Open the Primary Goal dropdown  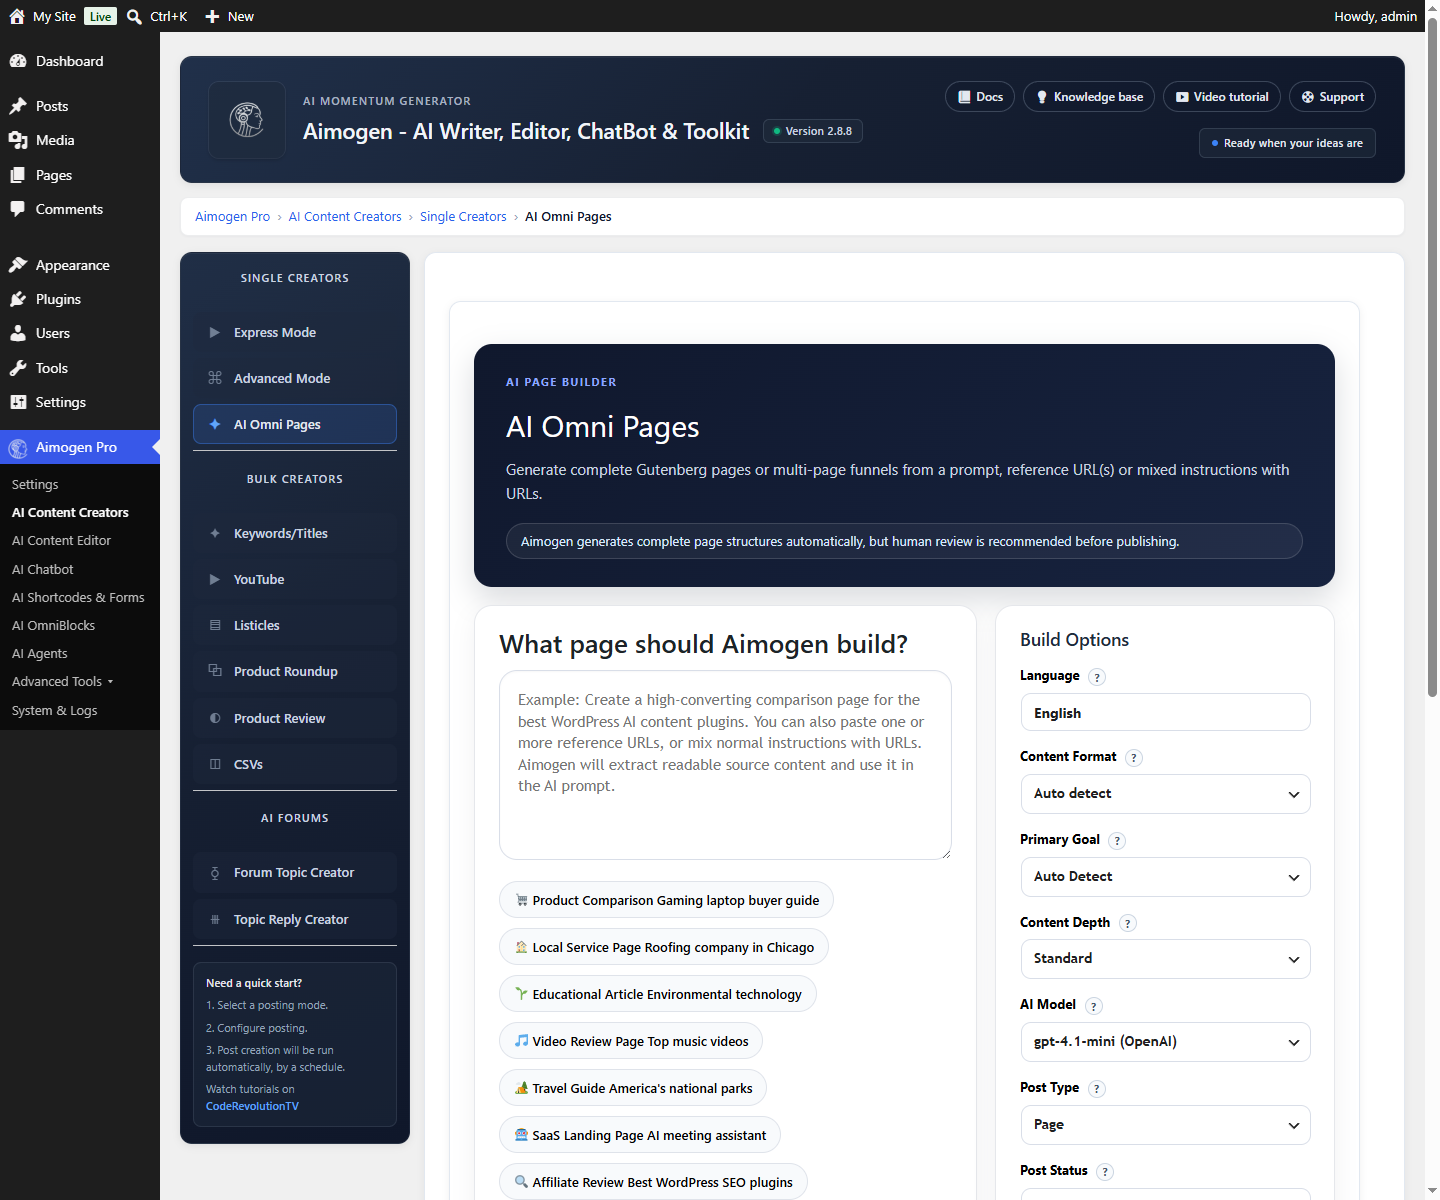tap(1165, 877)
